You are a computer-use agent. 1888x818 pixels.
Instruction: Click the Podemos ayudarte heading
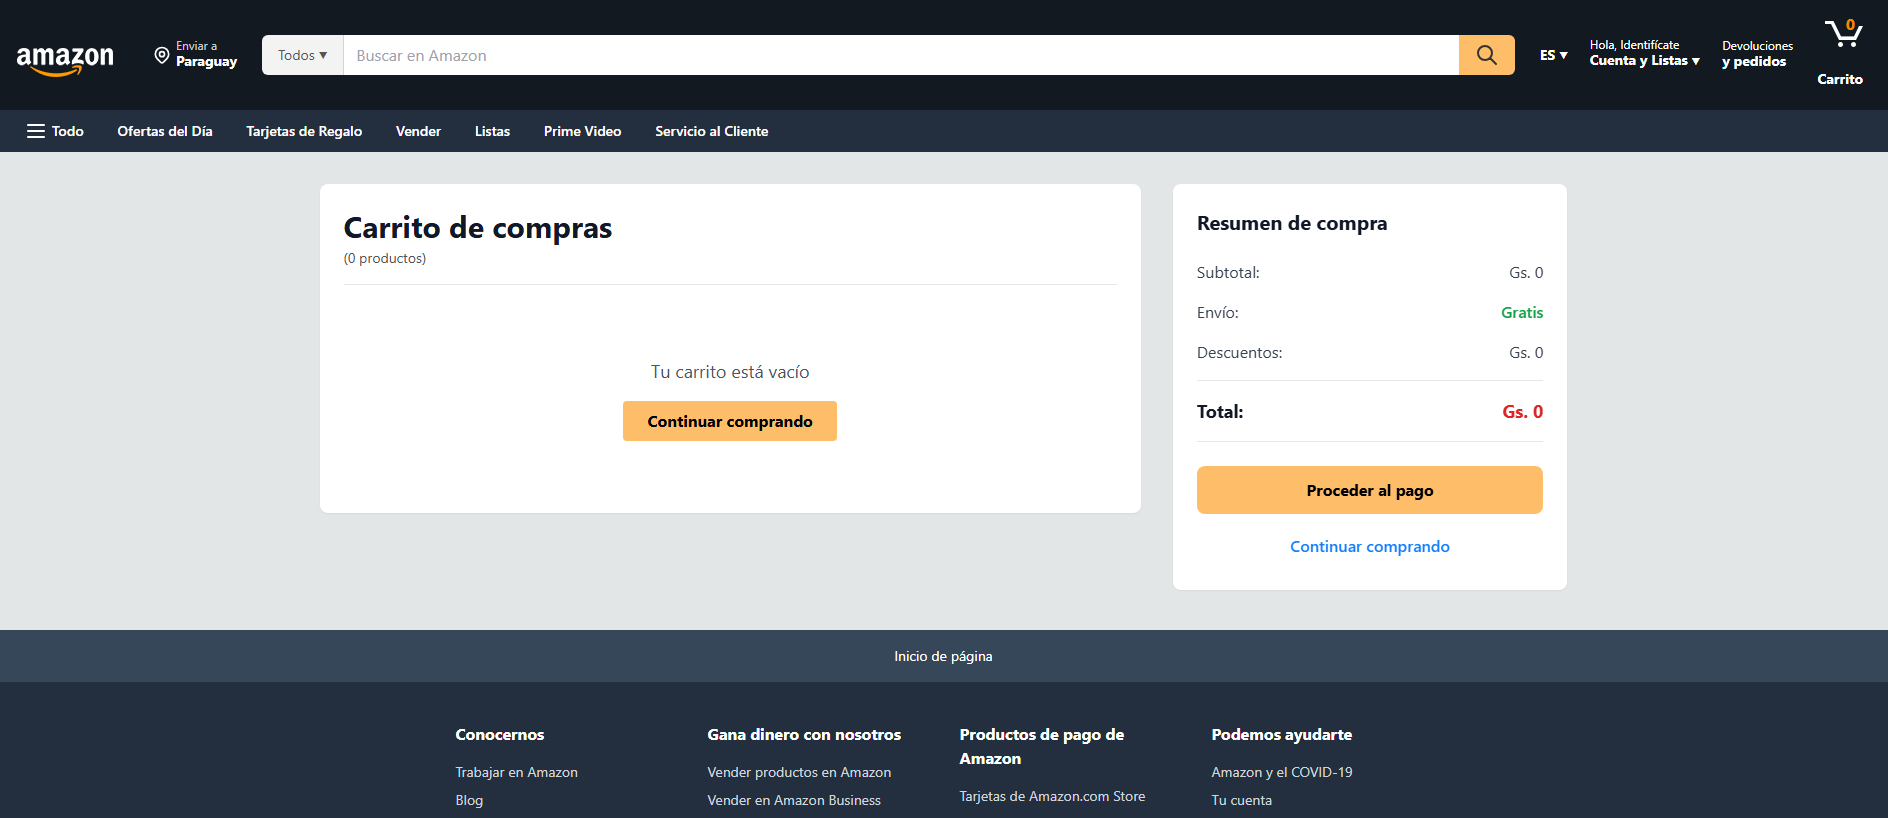coord(1281,734)
